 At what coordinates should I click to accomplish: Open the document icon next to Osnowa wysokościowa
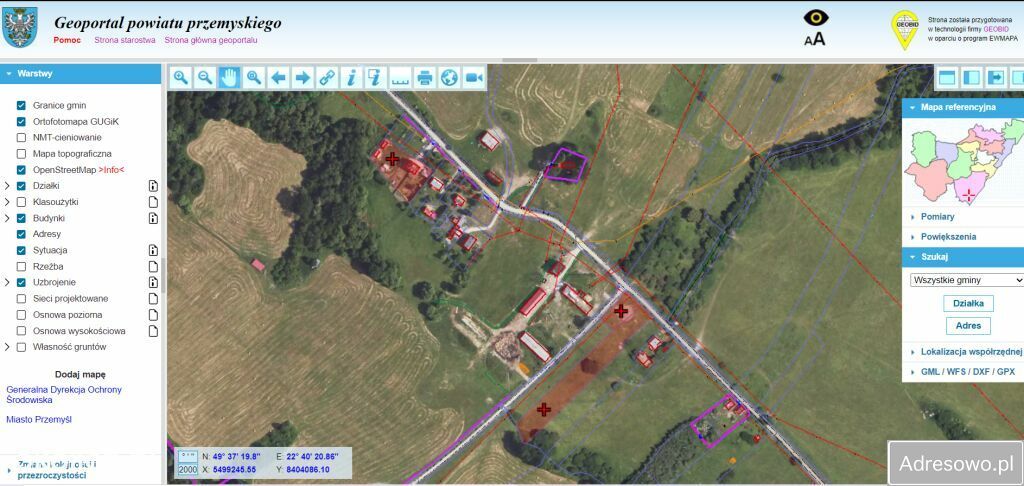[153, 331]
